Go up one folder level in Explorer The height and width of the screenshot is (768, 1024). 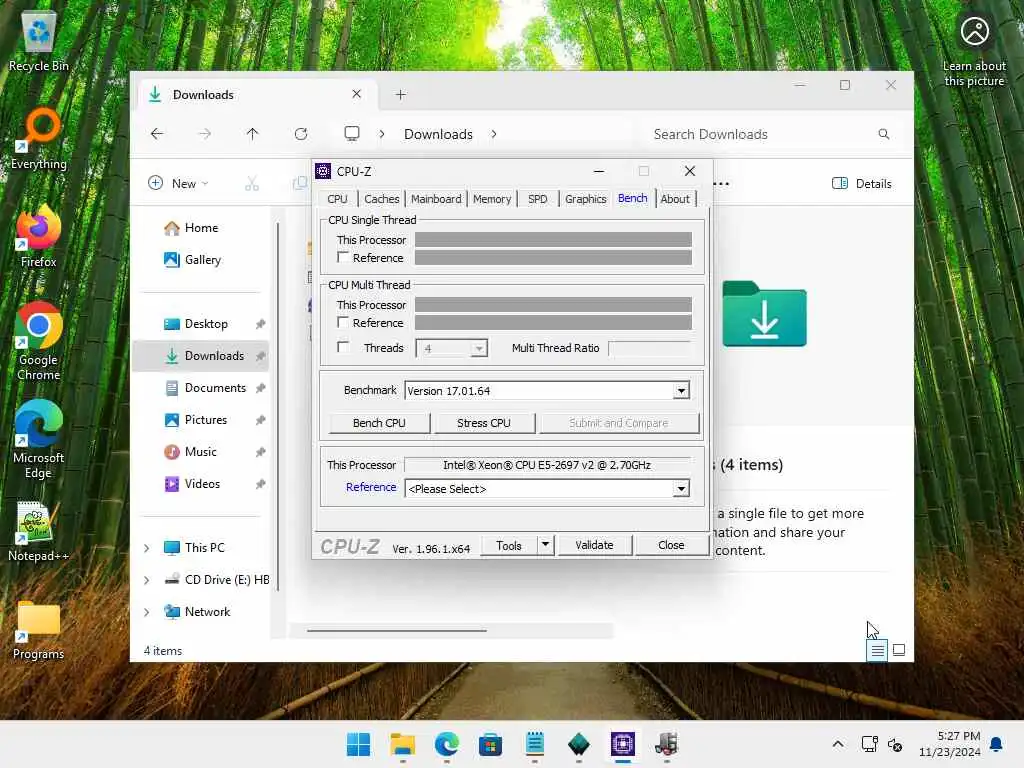click(x=253, y=134)
